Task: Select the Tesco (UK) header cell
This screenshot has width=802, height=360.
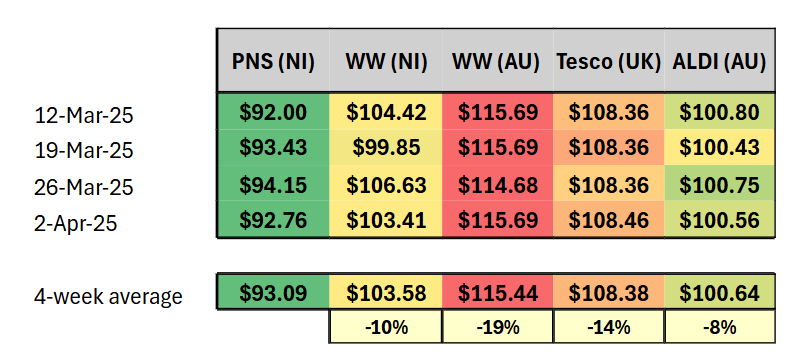Action: point(609,61)
